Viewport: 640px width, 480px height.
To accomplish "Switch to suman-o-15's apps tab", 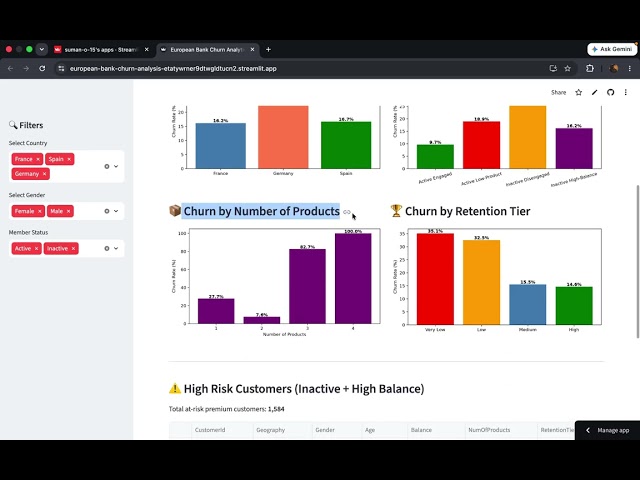I will (x=99, y=49).
